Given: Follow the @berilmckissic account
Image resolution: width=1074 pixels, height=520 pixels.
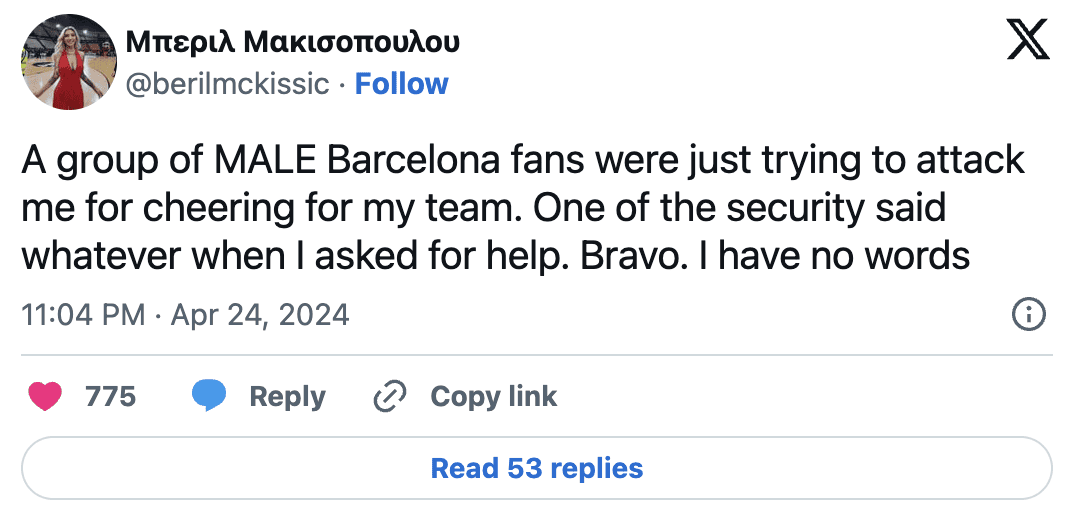Looking at the screenshot, I should 402,84.
